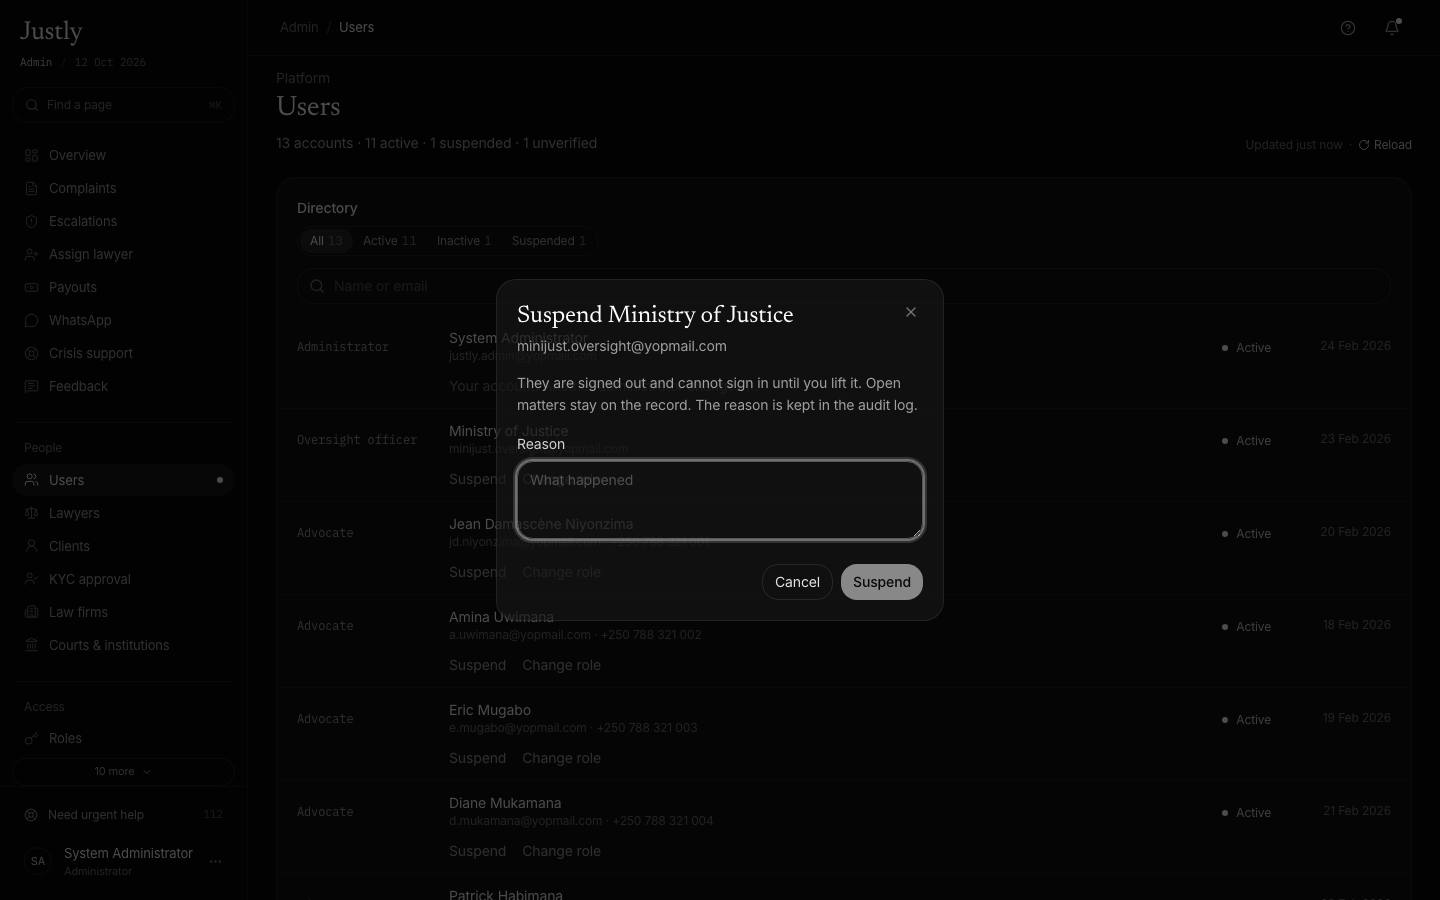Click the Name or email search field
The width and height of the screenshot is (1440, 900).
(843, 286)
